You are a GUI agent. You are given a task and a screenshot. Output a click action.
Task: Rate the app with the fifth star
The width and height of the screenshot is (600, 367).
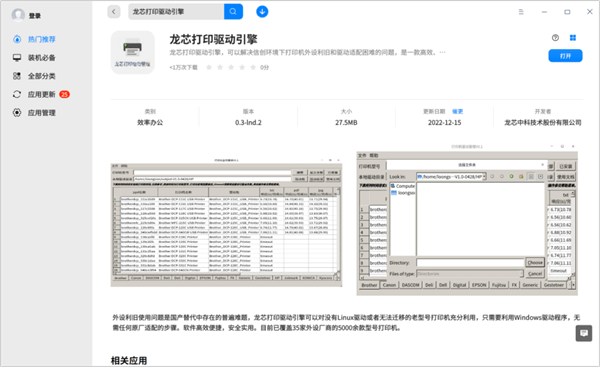pos(253,67)
